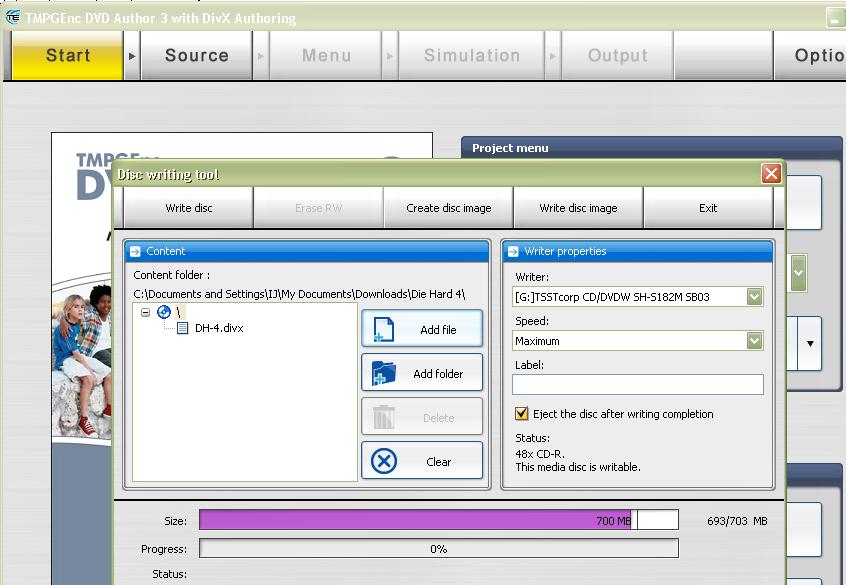Open the green dropdown in Project menu
The width and height of the screenshot is (846, 585).
pos(799,273)
